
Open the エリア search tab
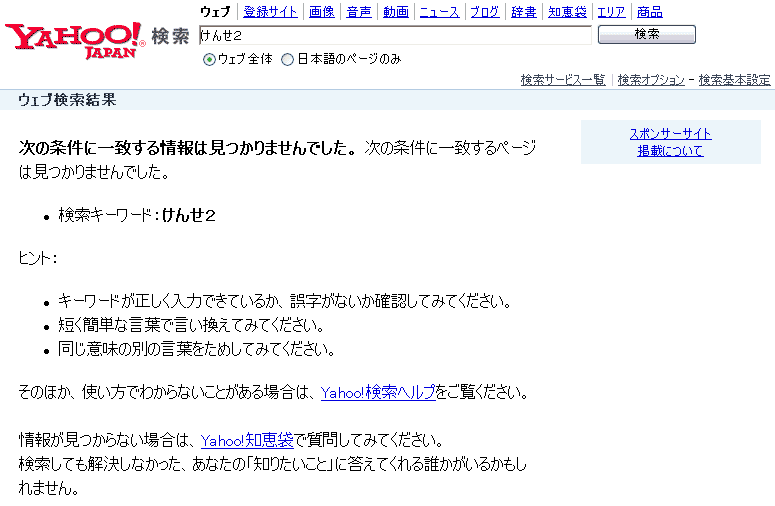[x=610, y=12]
